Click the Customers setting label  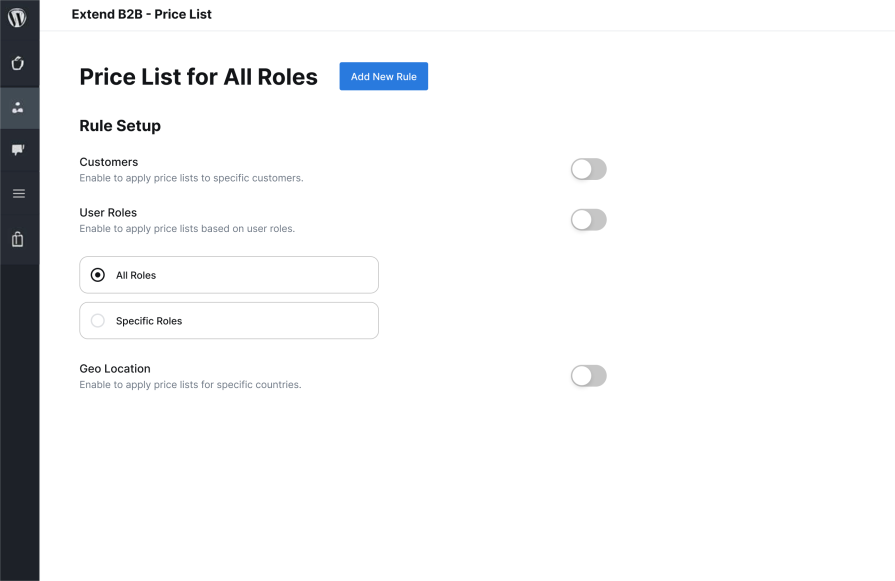108,162
